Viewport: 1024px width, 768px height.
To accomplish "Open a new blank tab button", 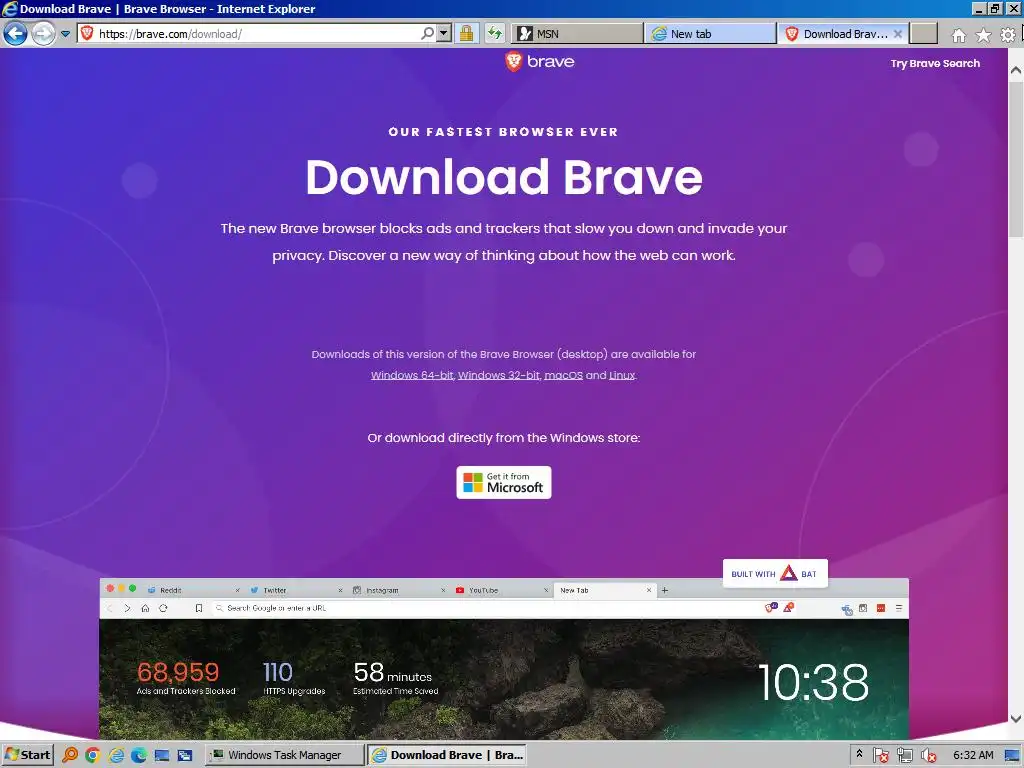I will (x=923, y=34).
